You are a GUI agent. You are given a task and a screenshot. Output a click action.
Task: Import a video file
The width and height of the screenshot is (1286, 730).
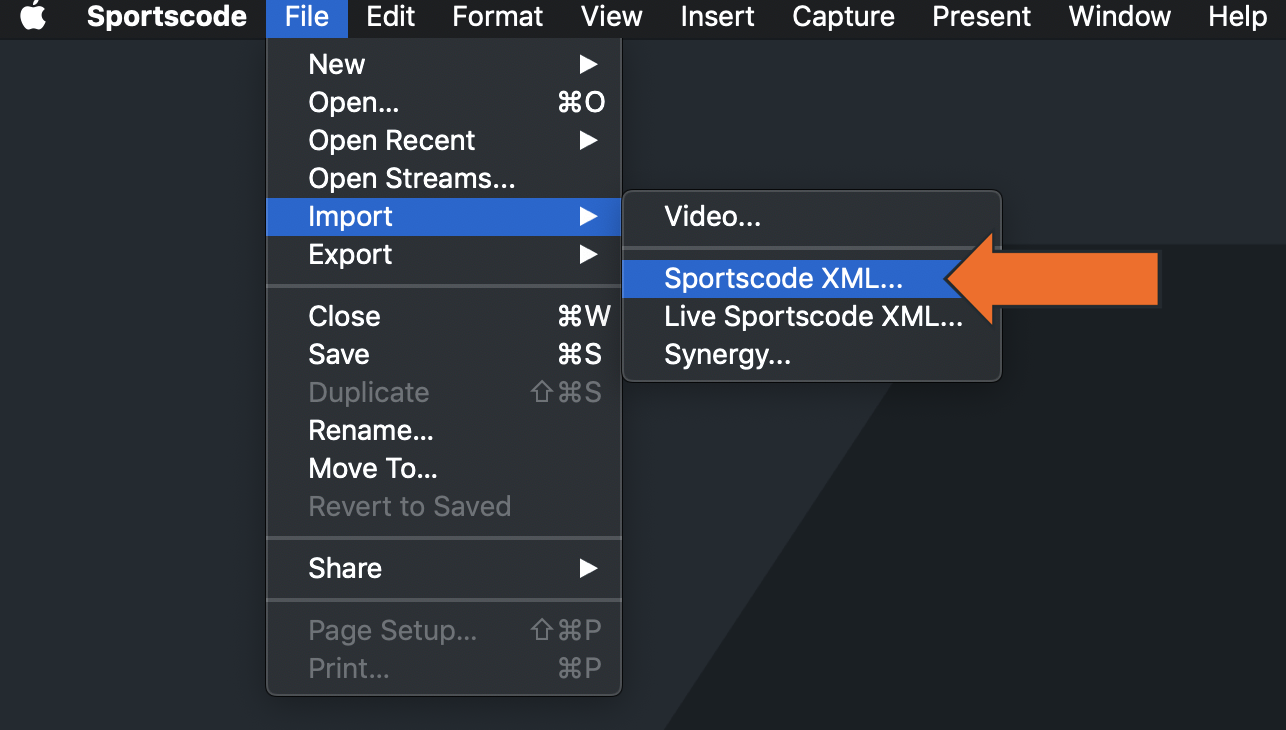pyautogui.click(x=712, y=216)
